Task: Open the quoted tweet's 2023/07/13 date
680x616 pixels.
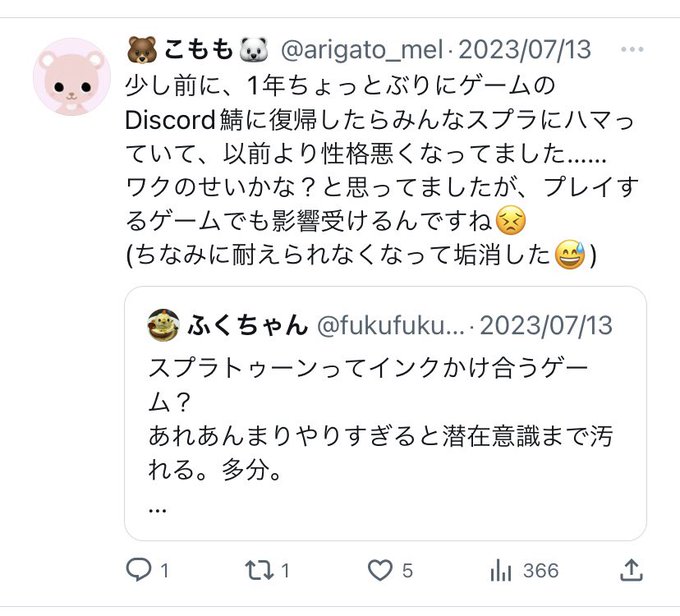Action: [x=546, y=325]
